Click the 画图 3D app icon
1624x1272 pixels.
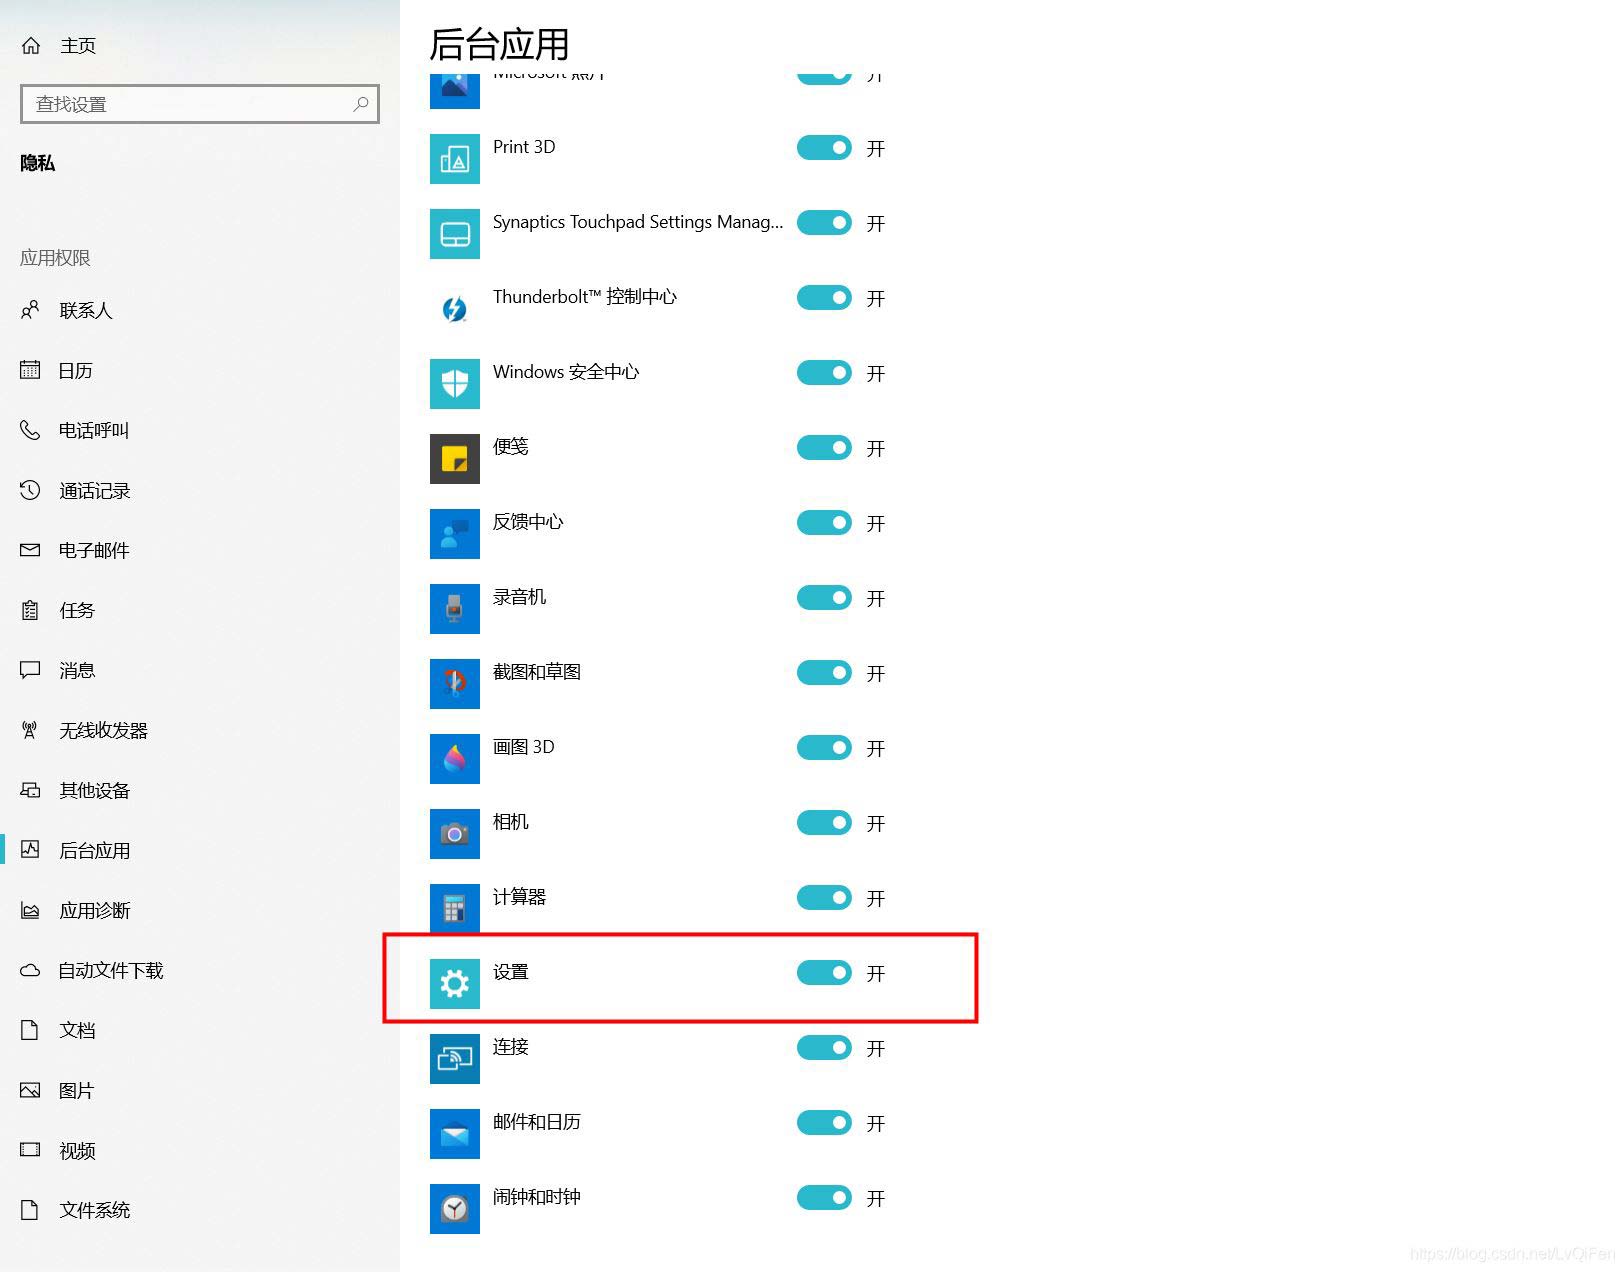click(455, 759)
